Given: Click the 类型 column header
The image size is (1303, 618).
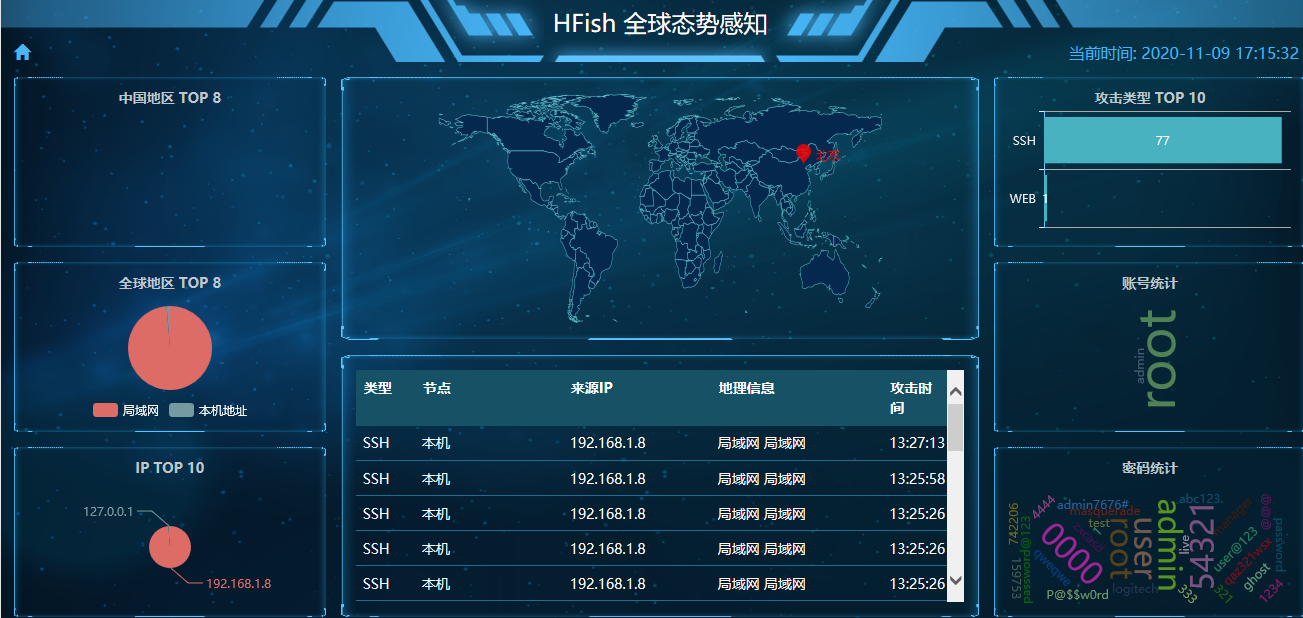Looking at the screenshot, I should coord(378,388).
